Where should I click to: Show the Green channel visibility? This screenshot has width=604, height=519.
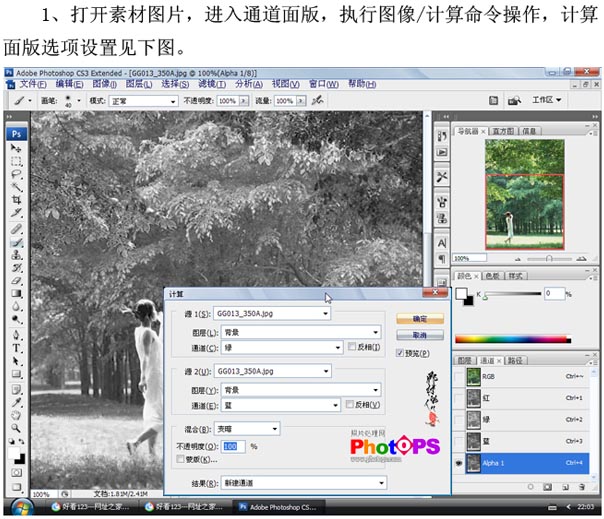458,420
